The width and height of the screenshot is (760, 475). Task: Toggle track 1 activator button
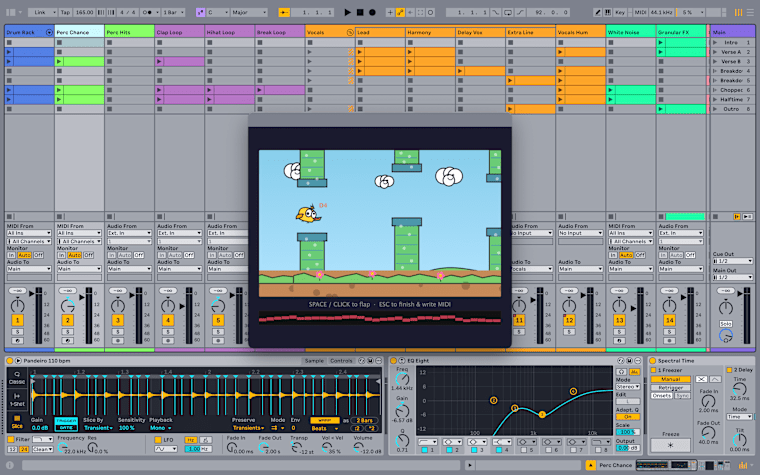(17, 320)
